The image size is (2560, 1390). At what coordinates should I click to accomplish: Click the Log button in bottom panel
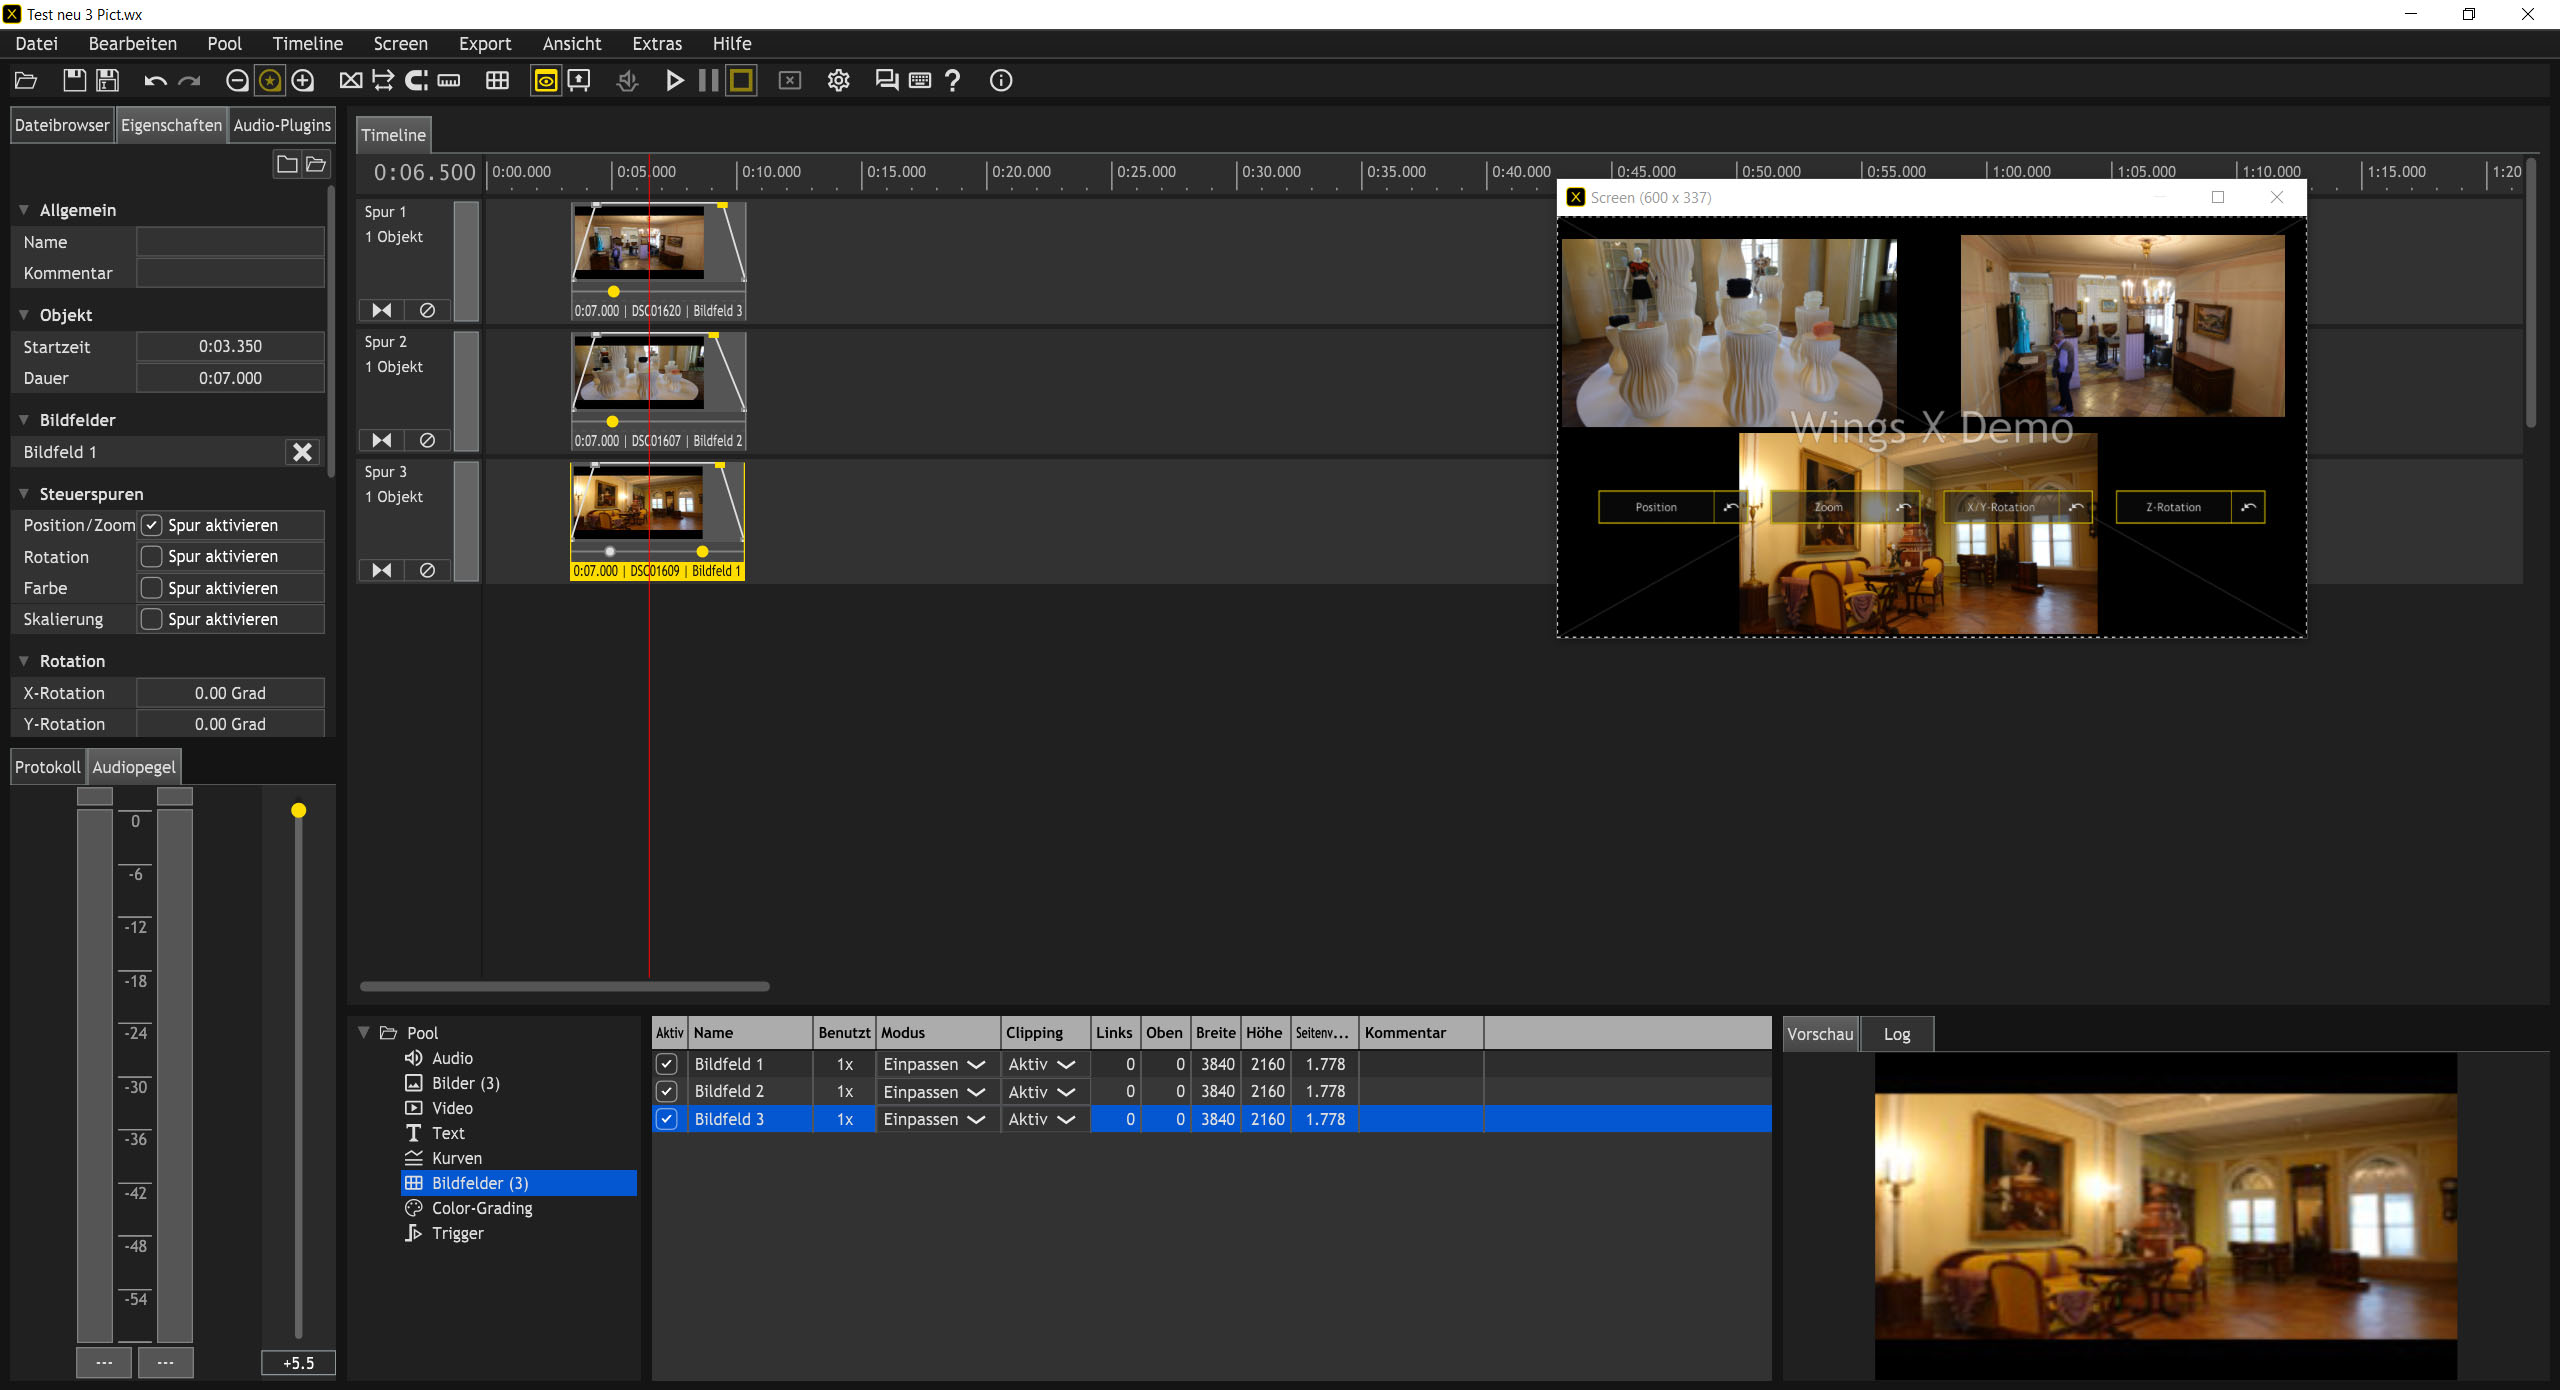[x=1898, y=1032]
